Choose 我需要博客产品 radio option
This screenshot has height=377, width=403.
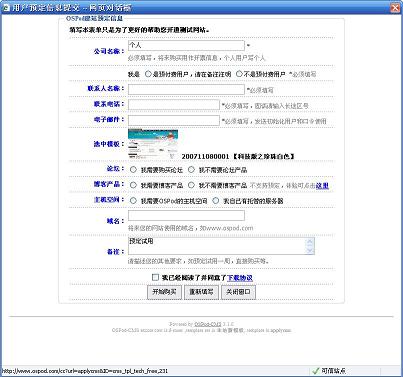[x=133, y=185]
